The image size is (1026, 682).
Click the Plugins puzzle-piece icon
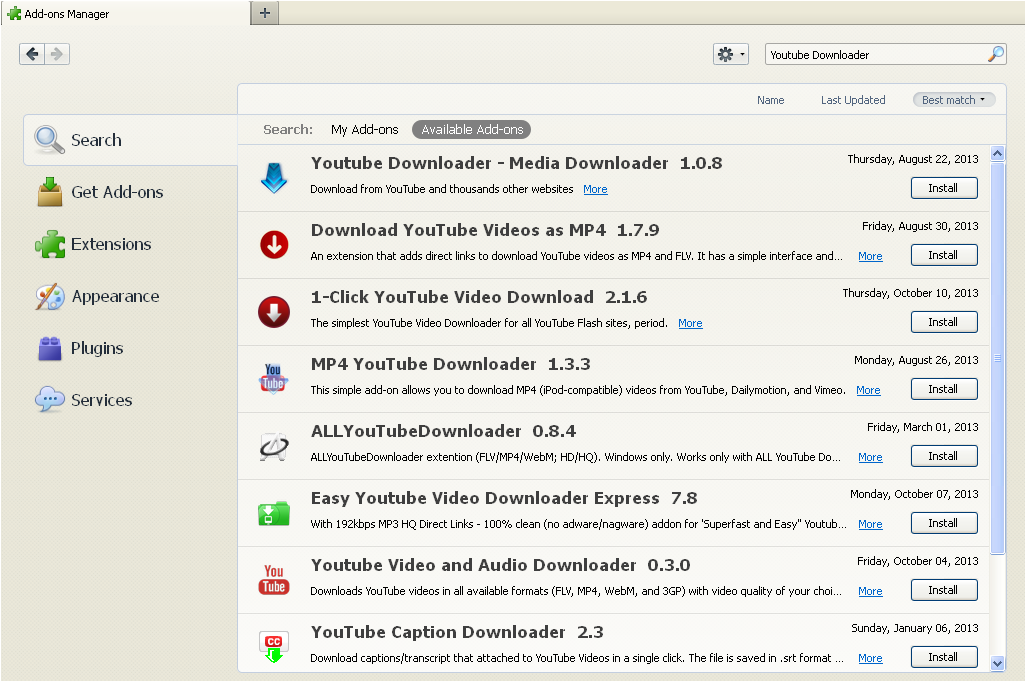click(50, 348)
